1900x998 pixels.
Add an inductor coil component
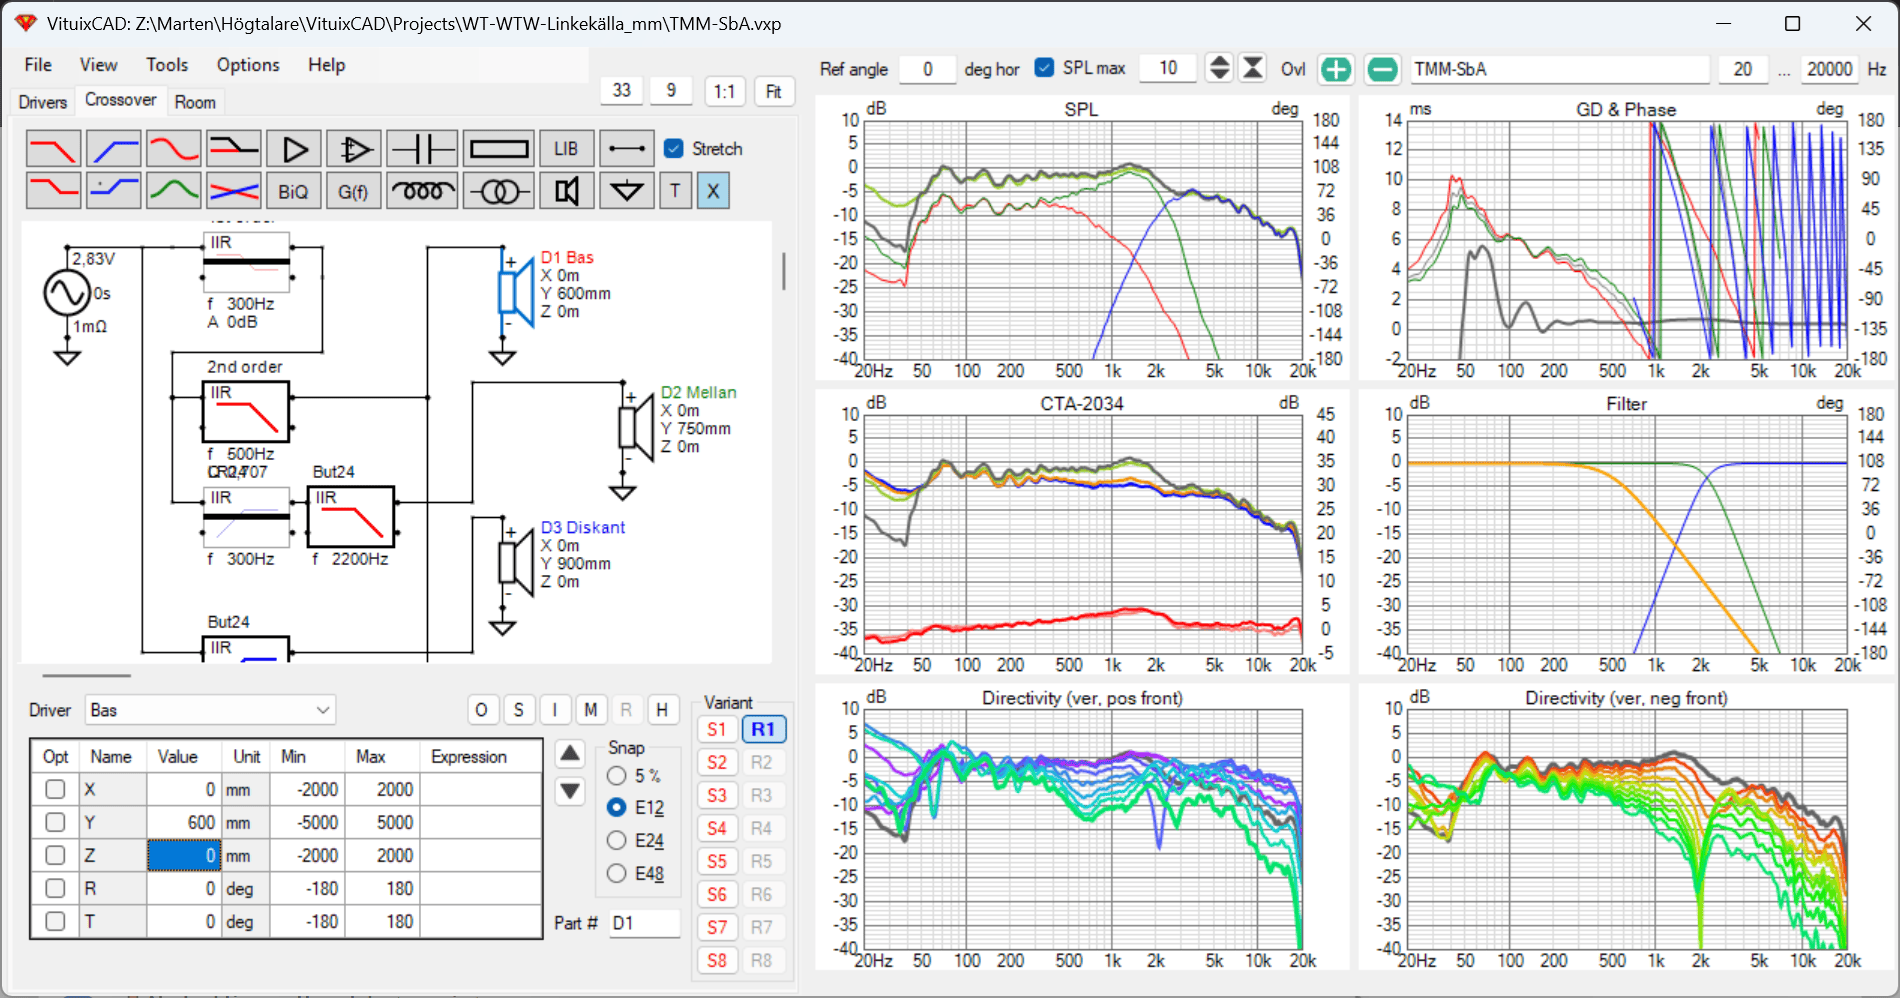(x=422, y=191)
